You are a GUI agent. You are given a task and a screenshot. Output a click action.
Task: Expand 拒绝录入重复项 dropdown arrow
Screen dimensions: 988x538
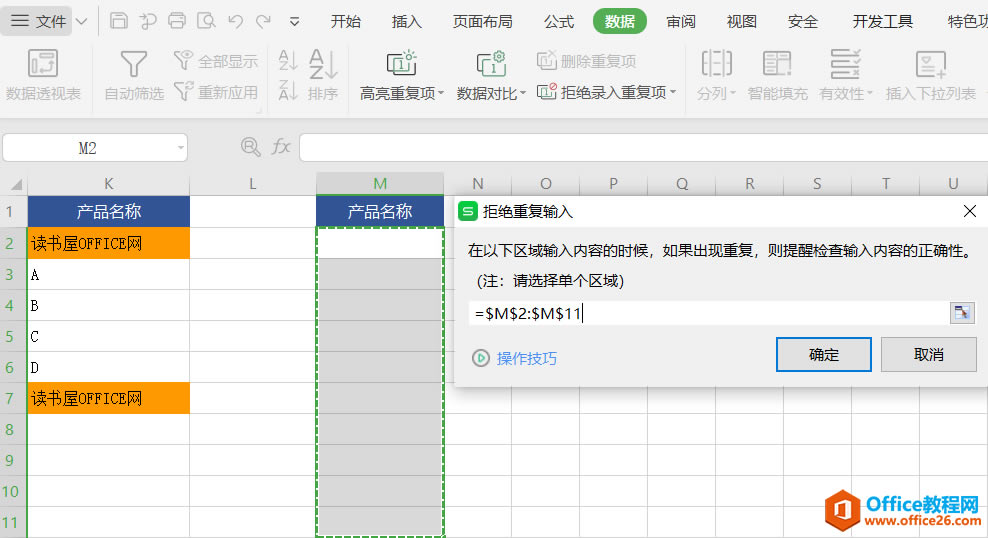pyautogui.click(x=673, y=92)
